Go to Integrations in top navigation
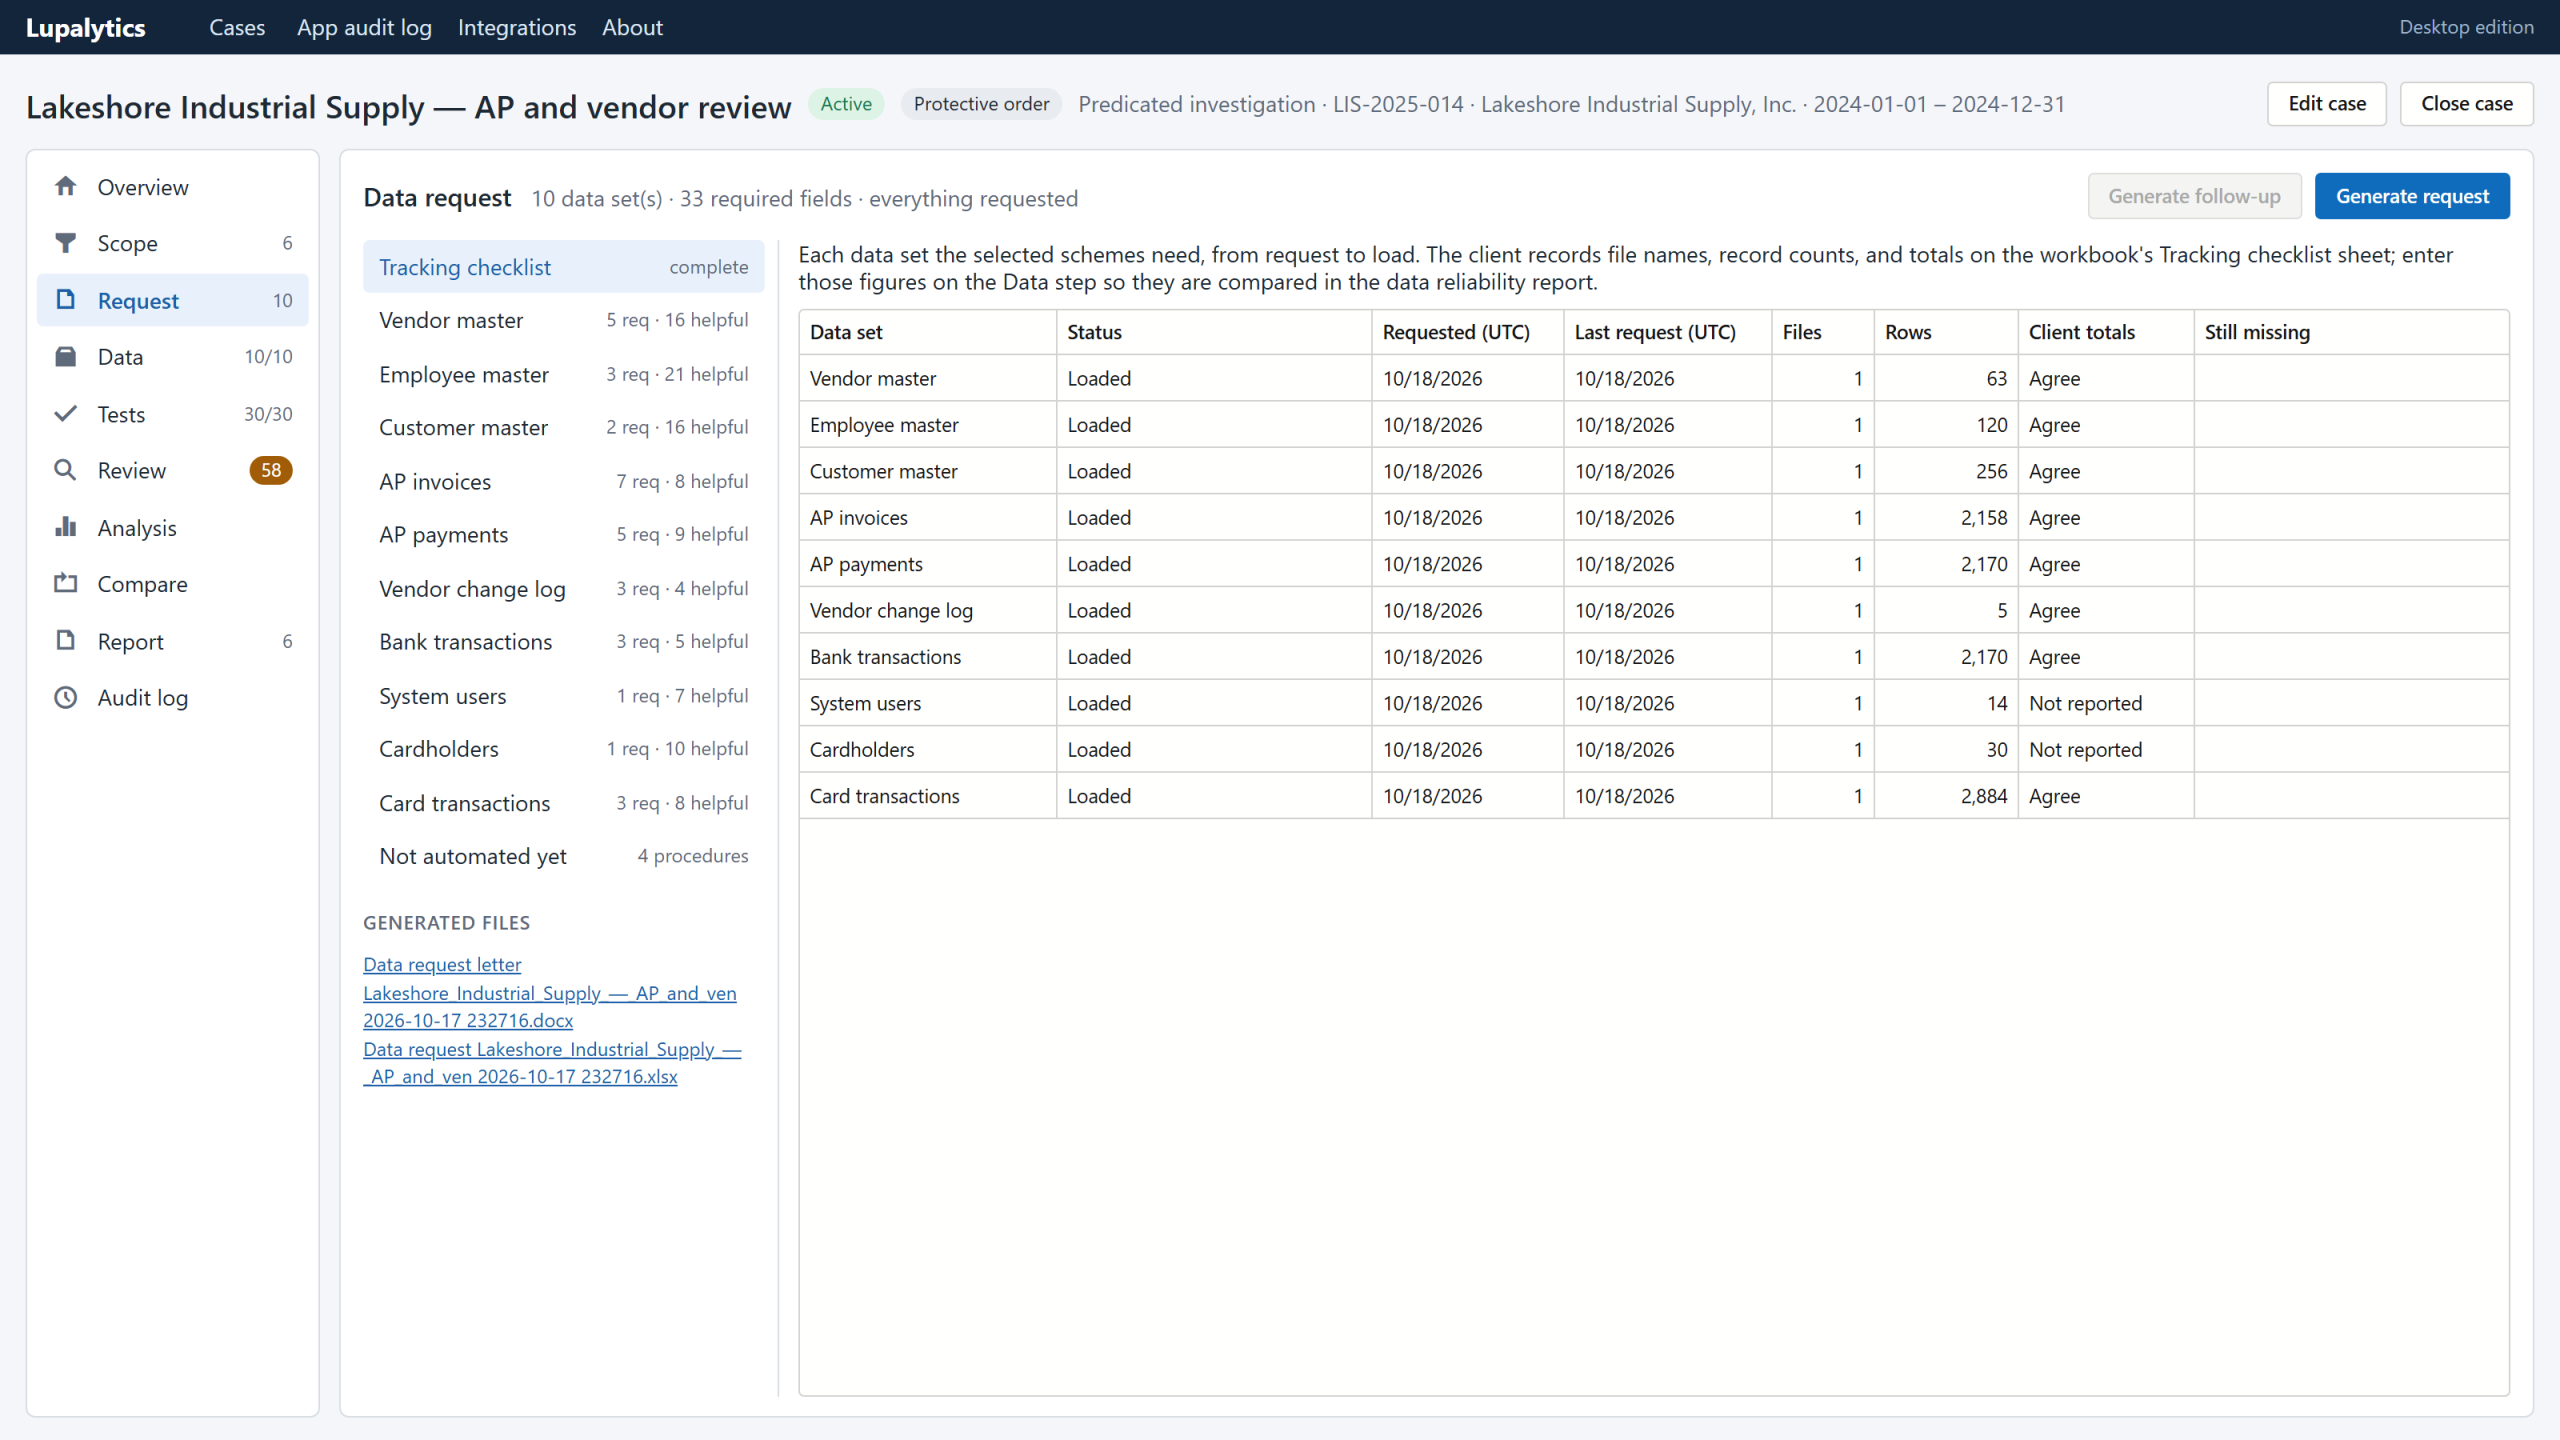This screenshot has height=1440, width=2560. [x=517, y=27]
